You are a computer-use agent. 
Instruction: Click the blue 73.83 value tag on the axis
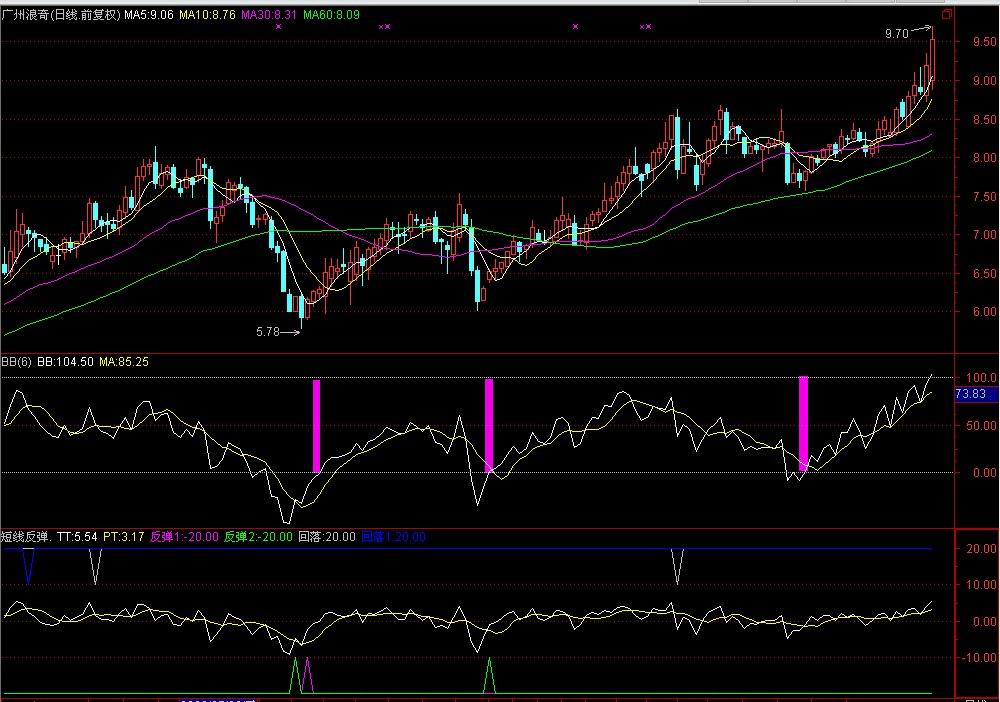pos(972,396)
